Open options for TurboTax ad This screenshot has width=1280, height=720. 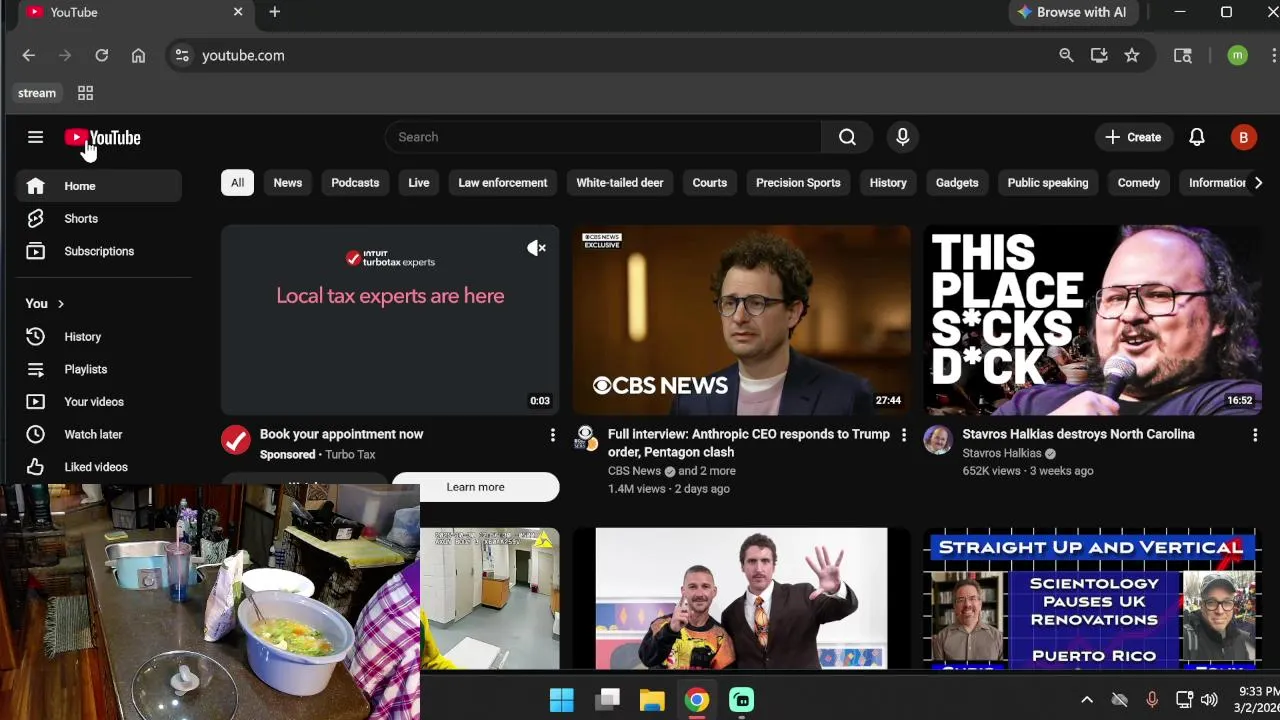552,435
